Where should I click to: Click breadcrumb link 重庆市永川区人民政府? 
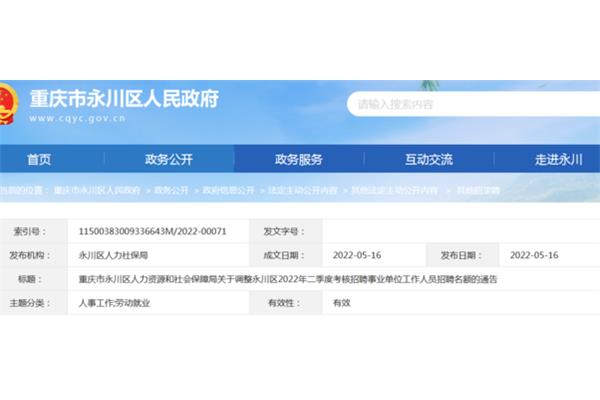(x=97, y=190)
